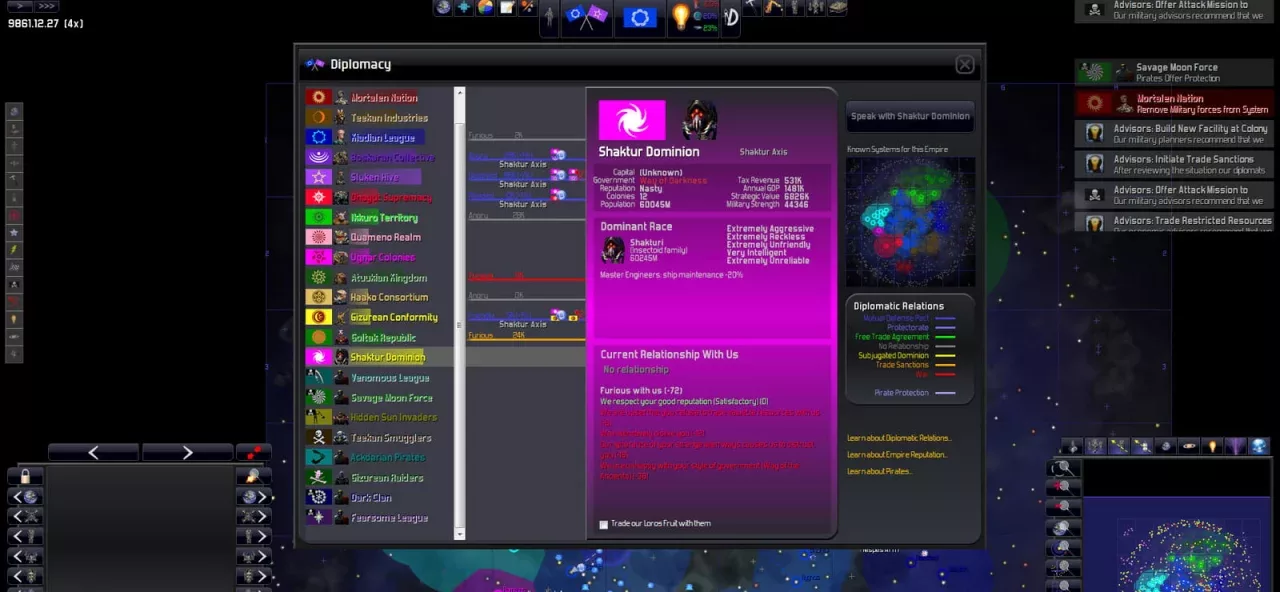Viewport: 1280px width, 592px height.
Task: Click the galaxy minimap at screen corner
Action: (1179, 546)
